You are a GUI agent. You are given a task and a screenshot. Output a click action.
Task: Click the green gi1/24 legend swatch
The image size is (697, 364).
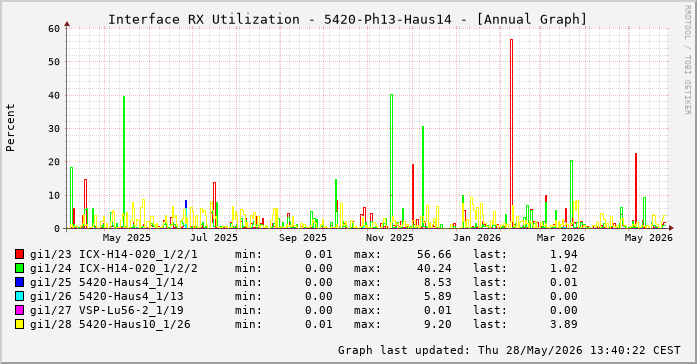coord(19,268)
